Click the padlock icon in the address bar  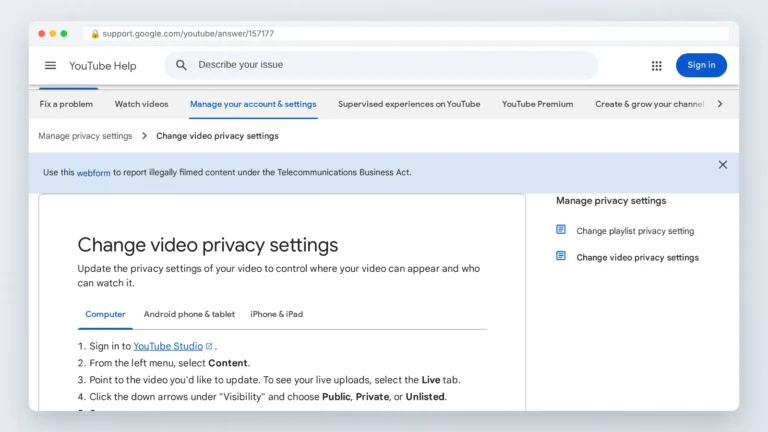click(x=95, y=33)
